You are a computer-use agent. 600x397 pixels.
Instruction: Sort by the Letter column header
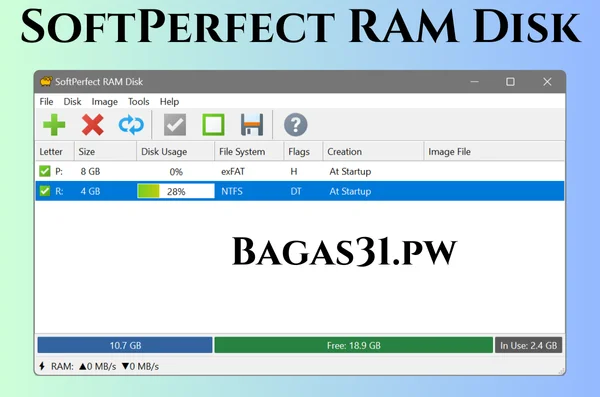click(55, 152)
